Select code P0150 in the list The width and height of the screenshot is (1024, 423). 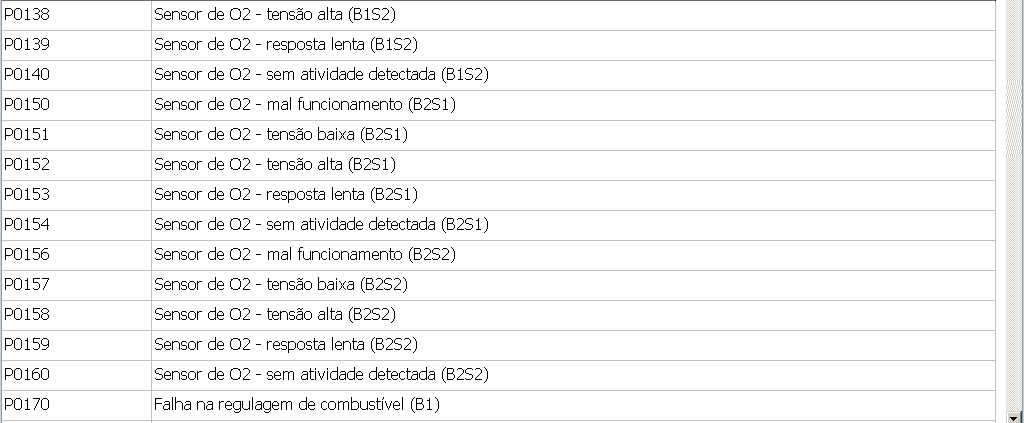27,105
